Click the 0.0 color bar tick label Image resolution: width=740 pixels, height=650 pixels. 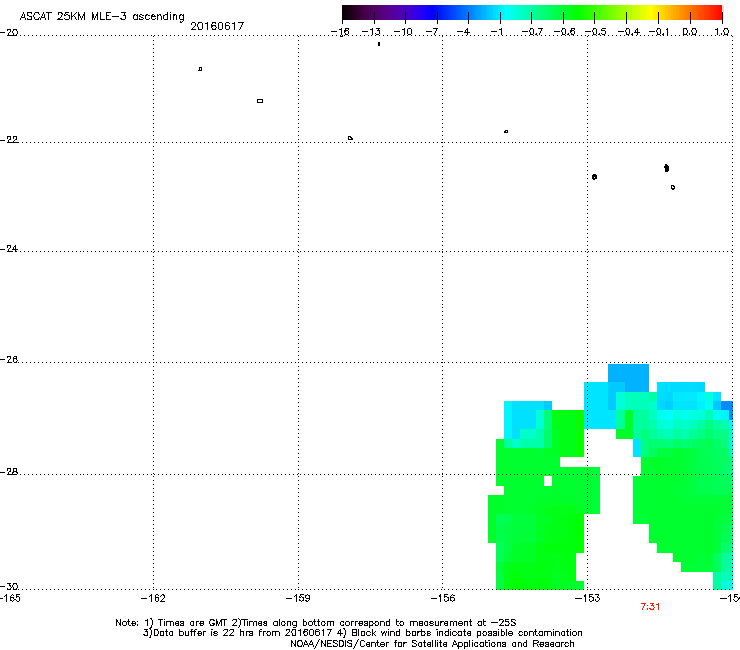tap(690, 32)
